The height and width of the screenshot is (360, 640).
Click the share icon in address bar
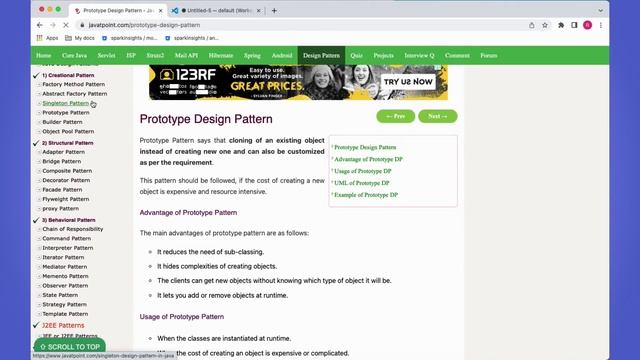coord(531,25)
